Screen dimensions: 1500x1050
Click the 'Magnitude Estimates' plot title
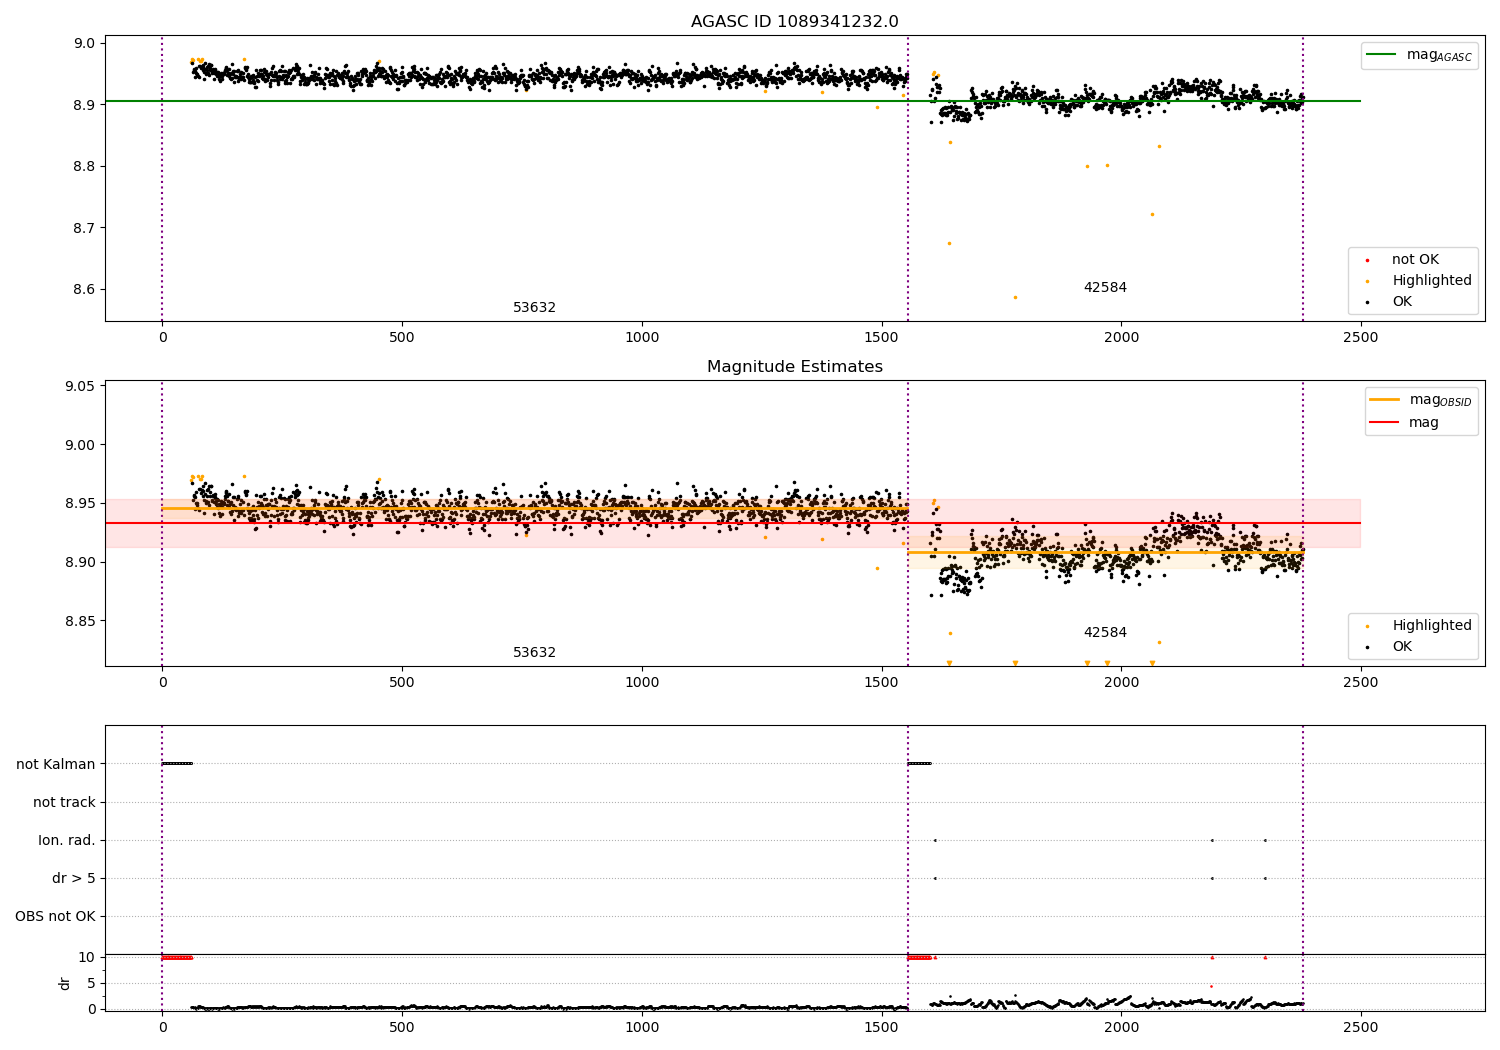click(x=794, y=367)
